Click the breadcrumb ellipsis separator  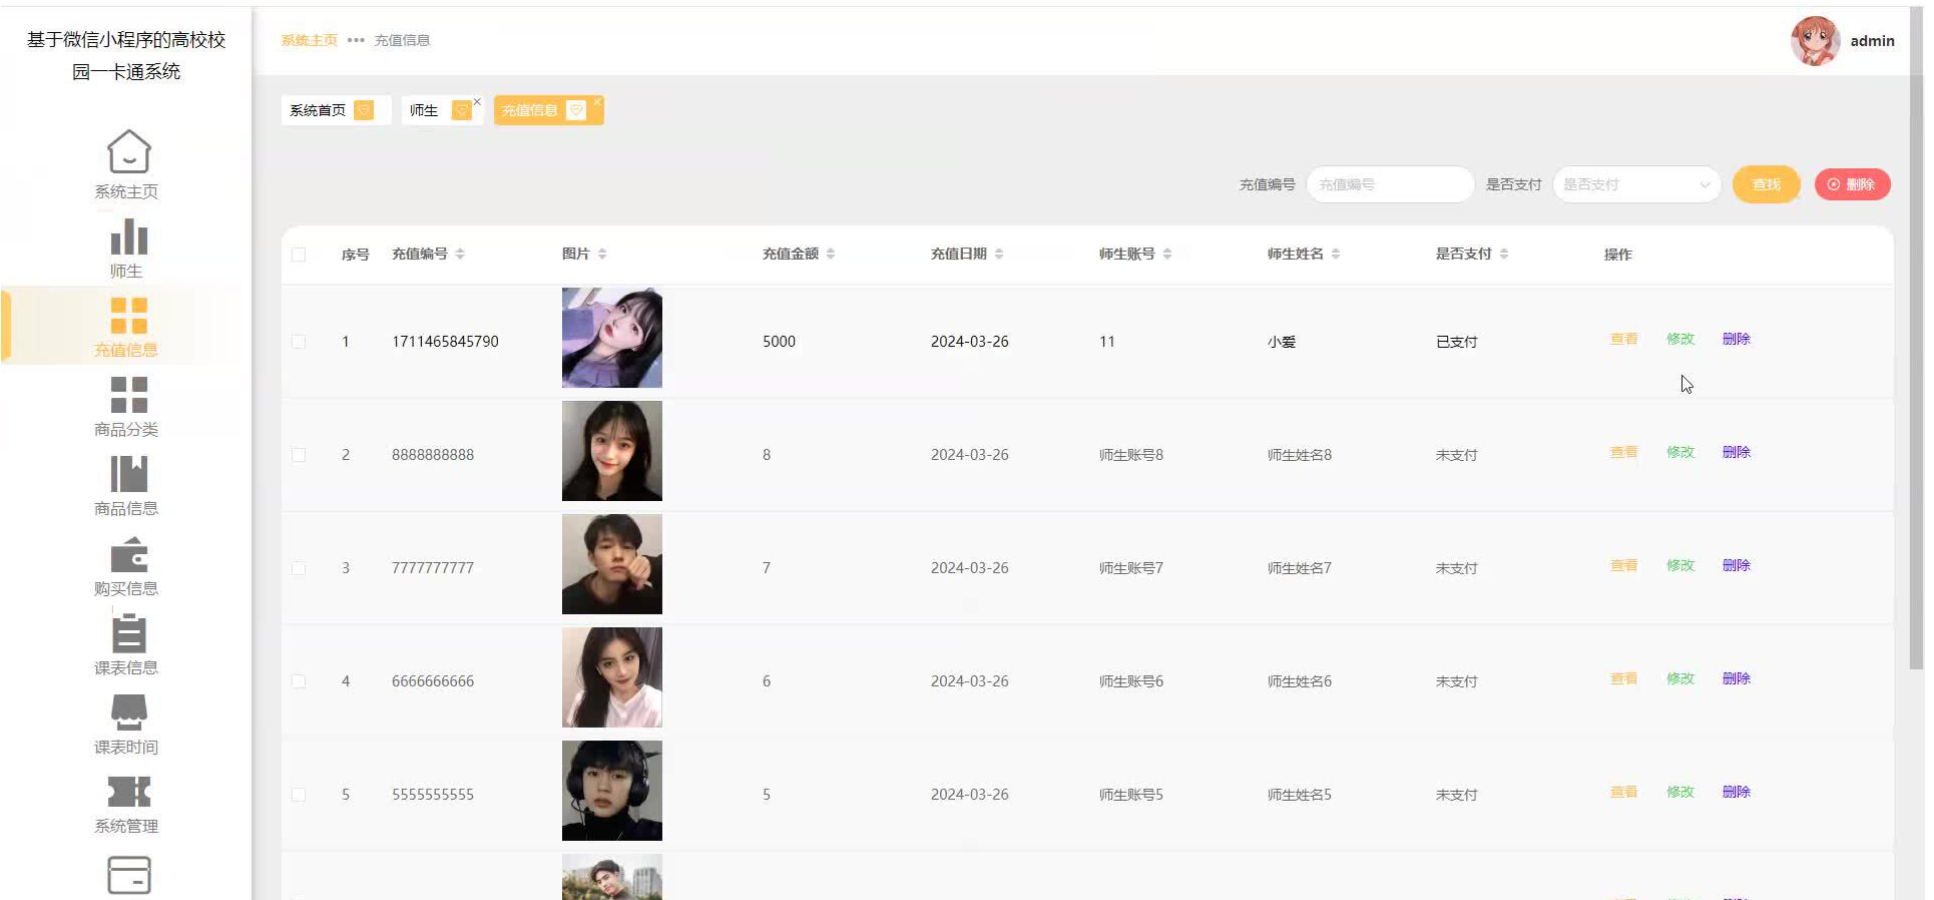click(x=356, y=40)
